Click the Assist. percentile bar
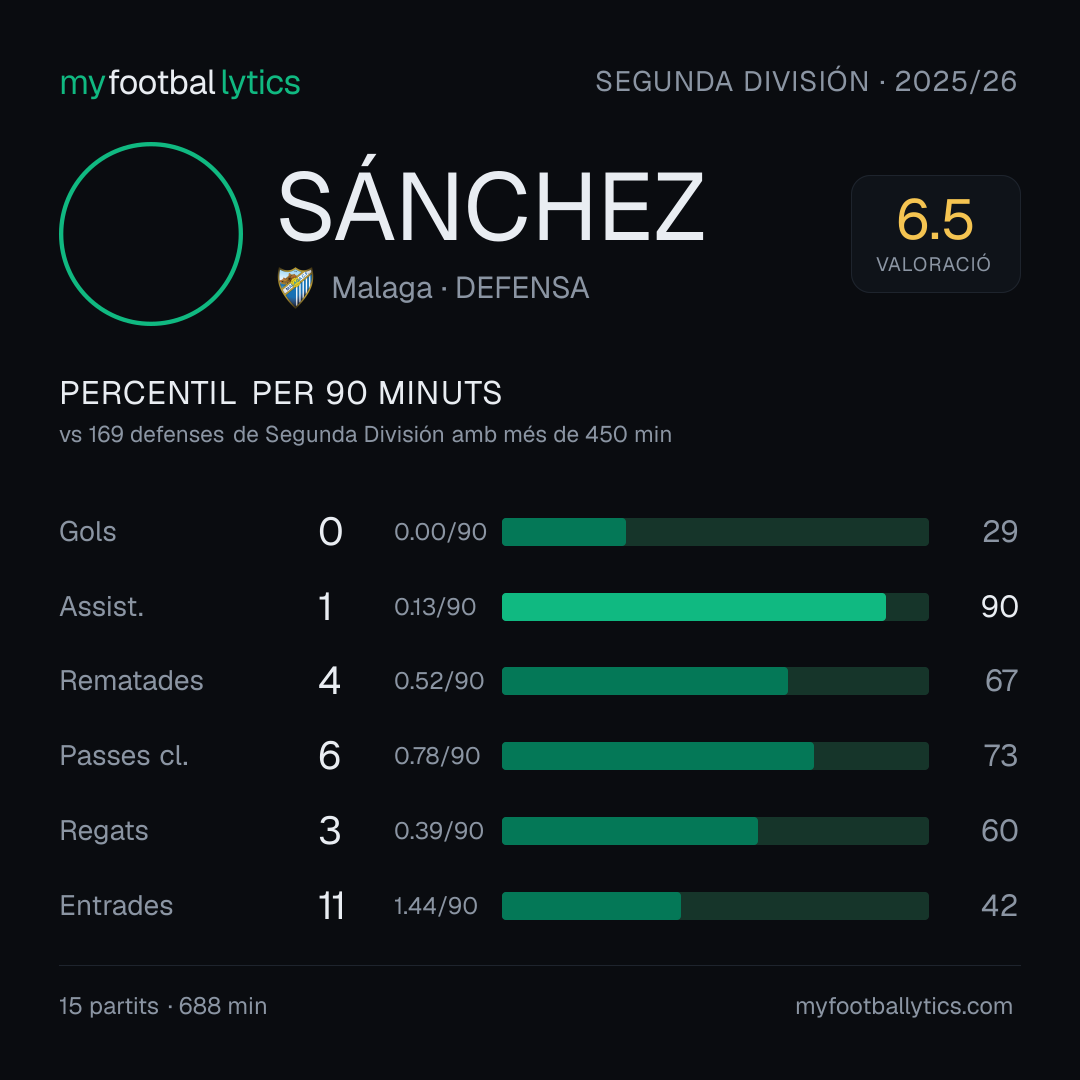This screenshot has width=1080, height=1080. pyautogui.click(x=715, y=607)
